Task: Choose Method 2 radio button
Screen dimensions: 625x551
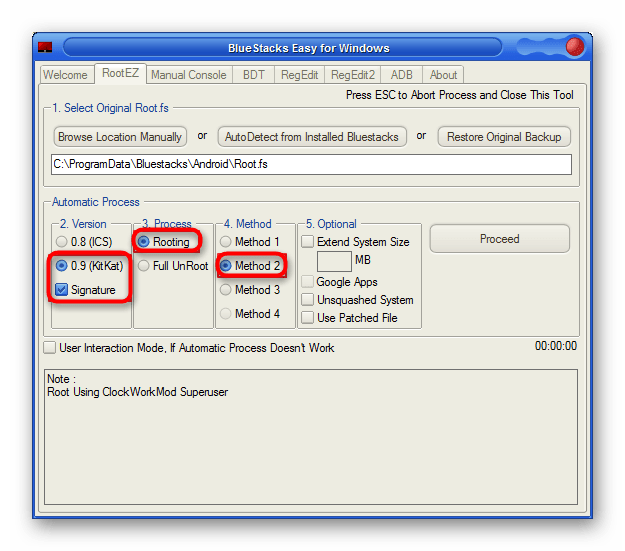Action: [x=250, y=266]
